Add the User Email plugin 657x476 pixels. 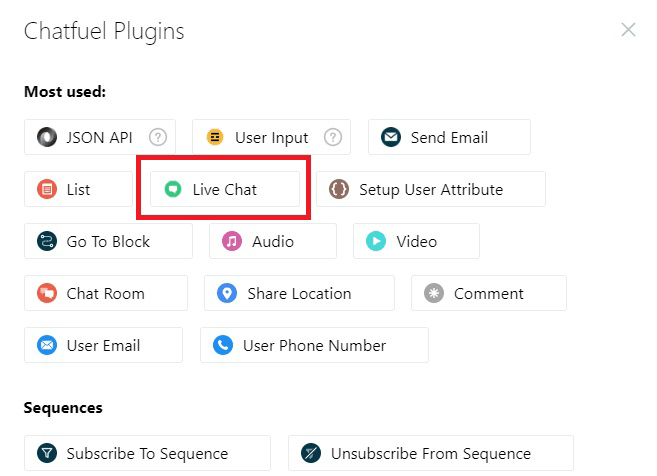103,345
